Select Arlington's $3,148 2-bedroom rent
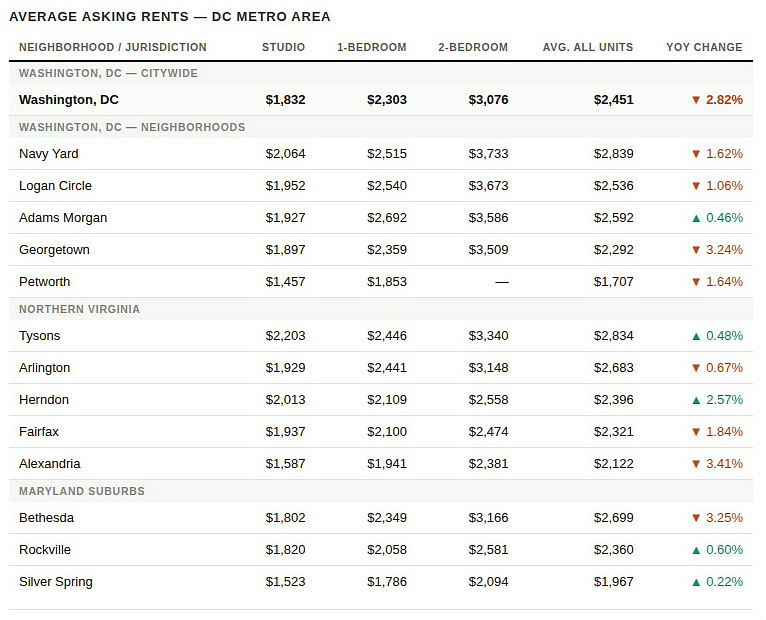This screenshot has height=620, width=766. [488, 368]
